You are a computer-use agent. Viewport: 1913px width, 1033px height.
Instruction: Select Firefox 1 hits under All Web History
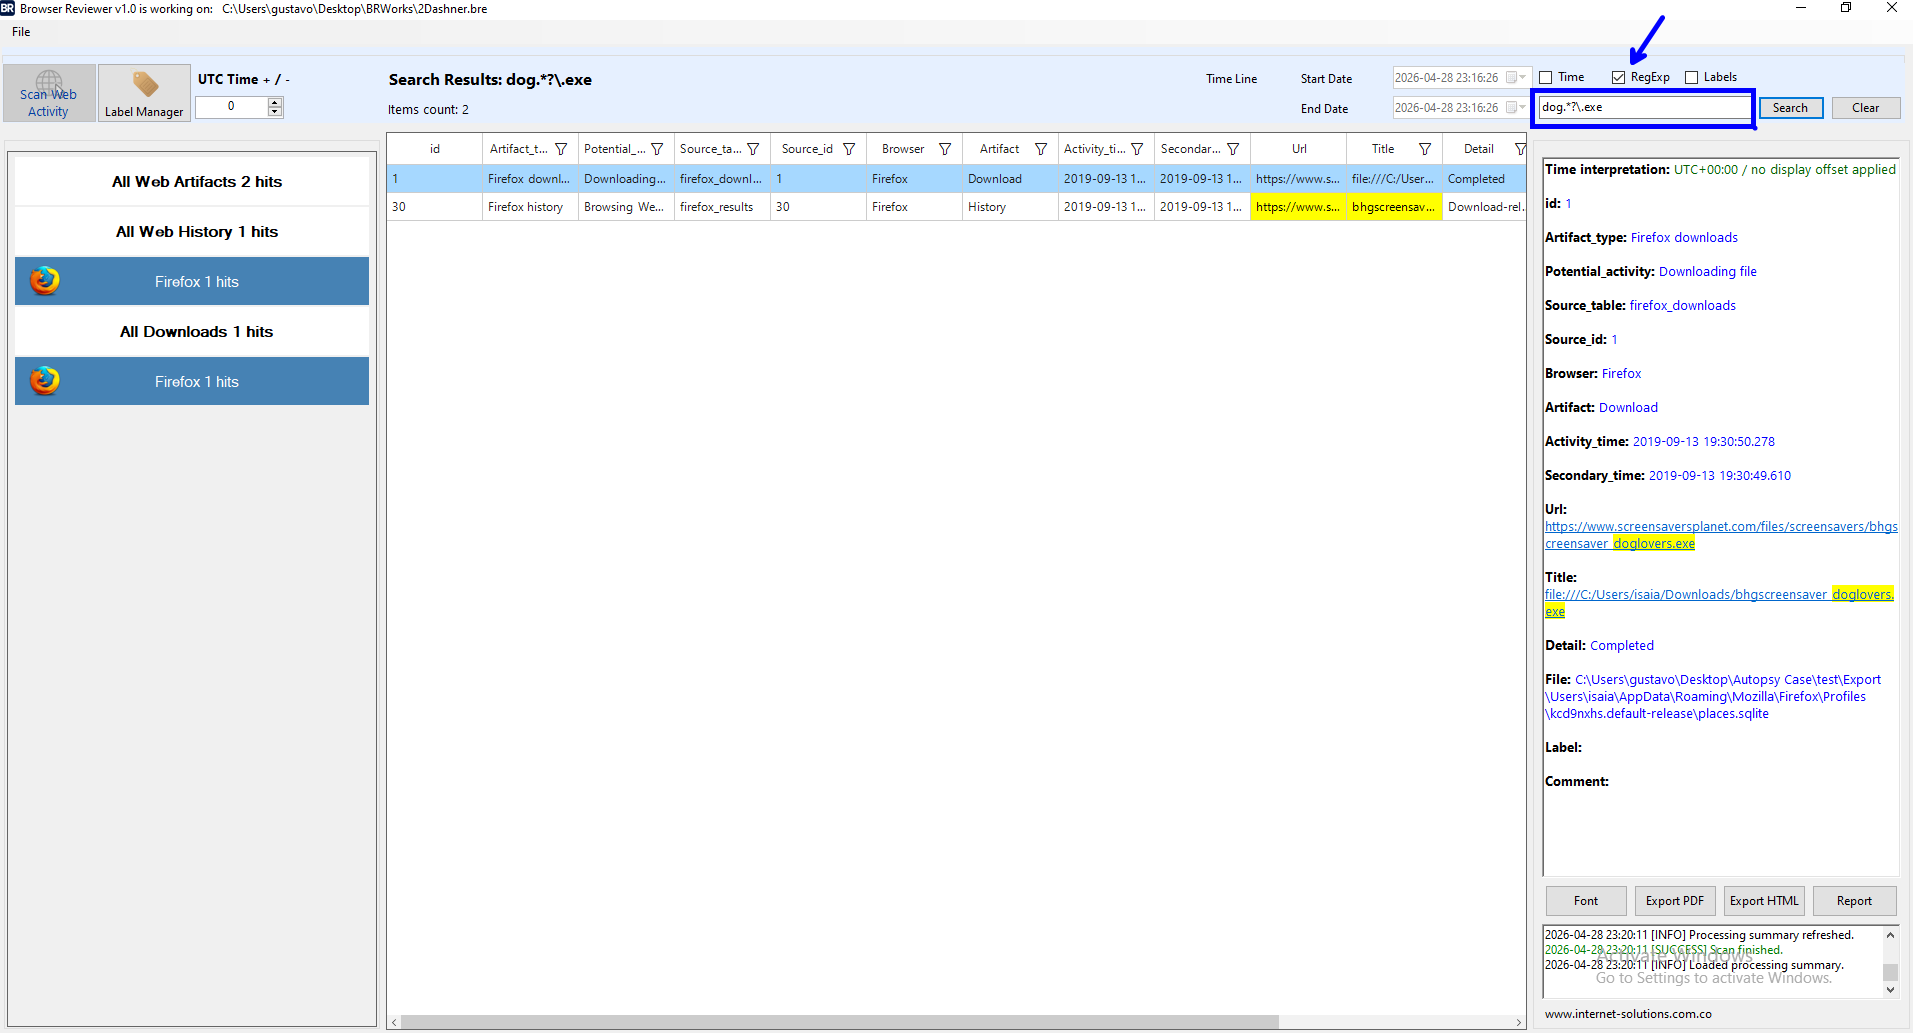tap(192, 281)
